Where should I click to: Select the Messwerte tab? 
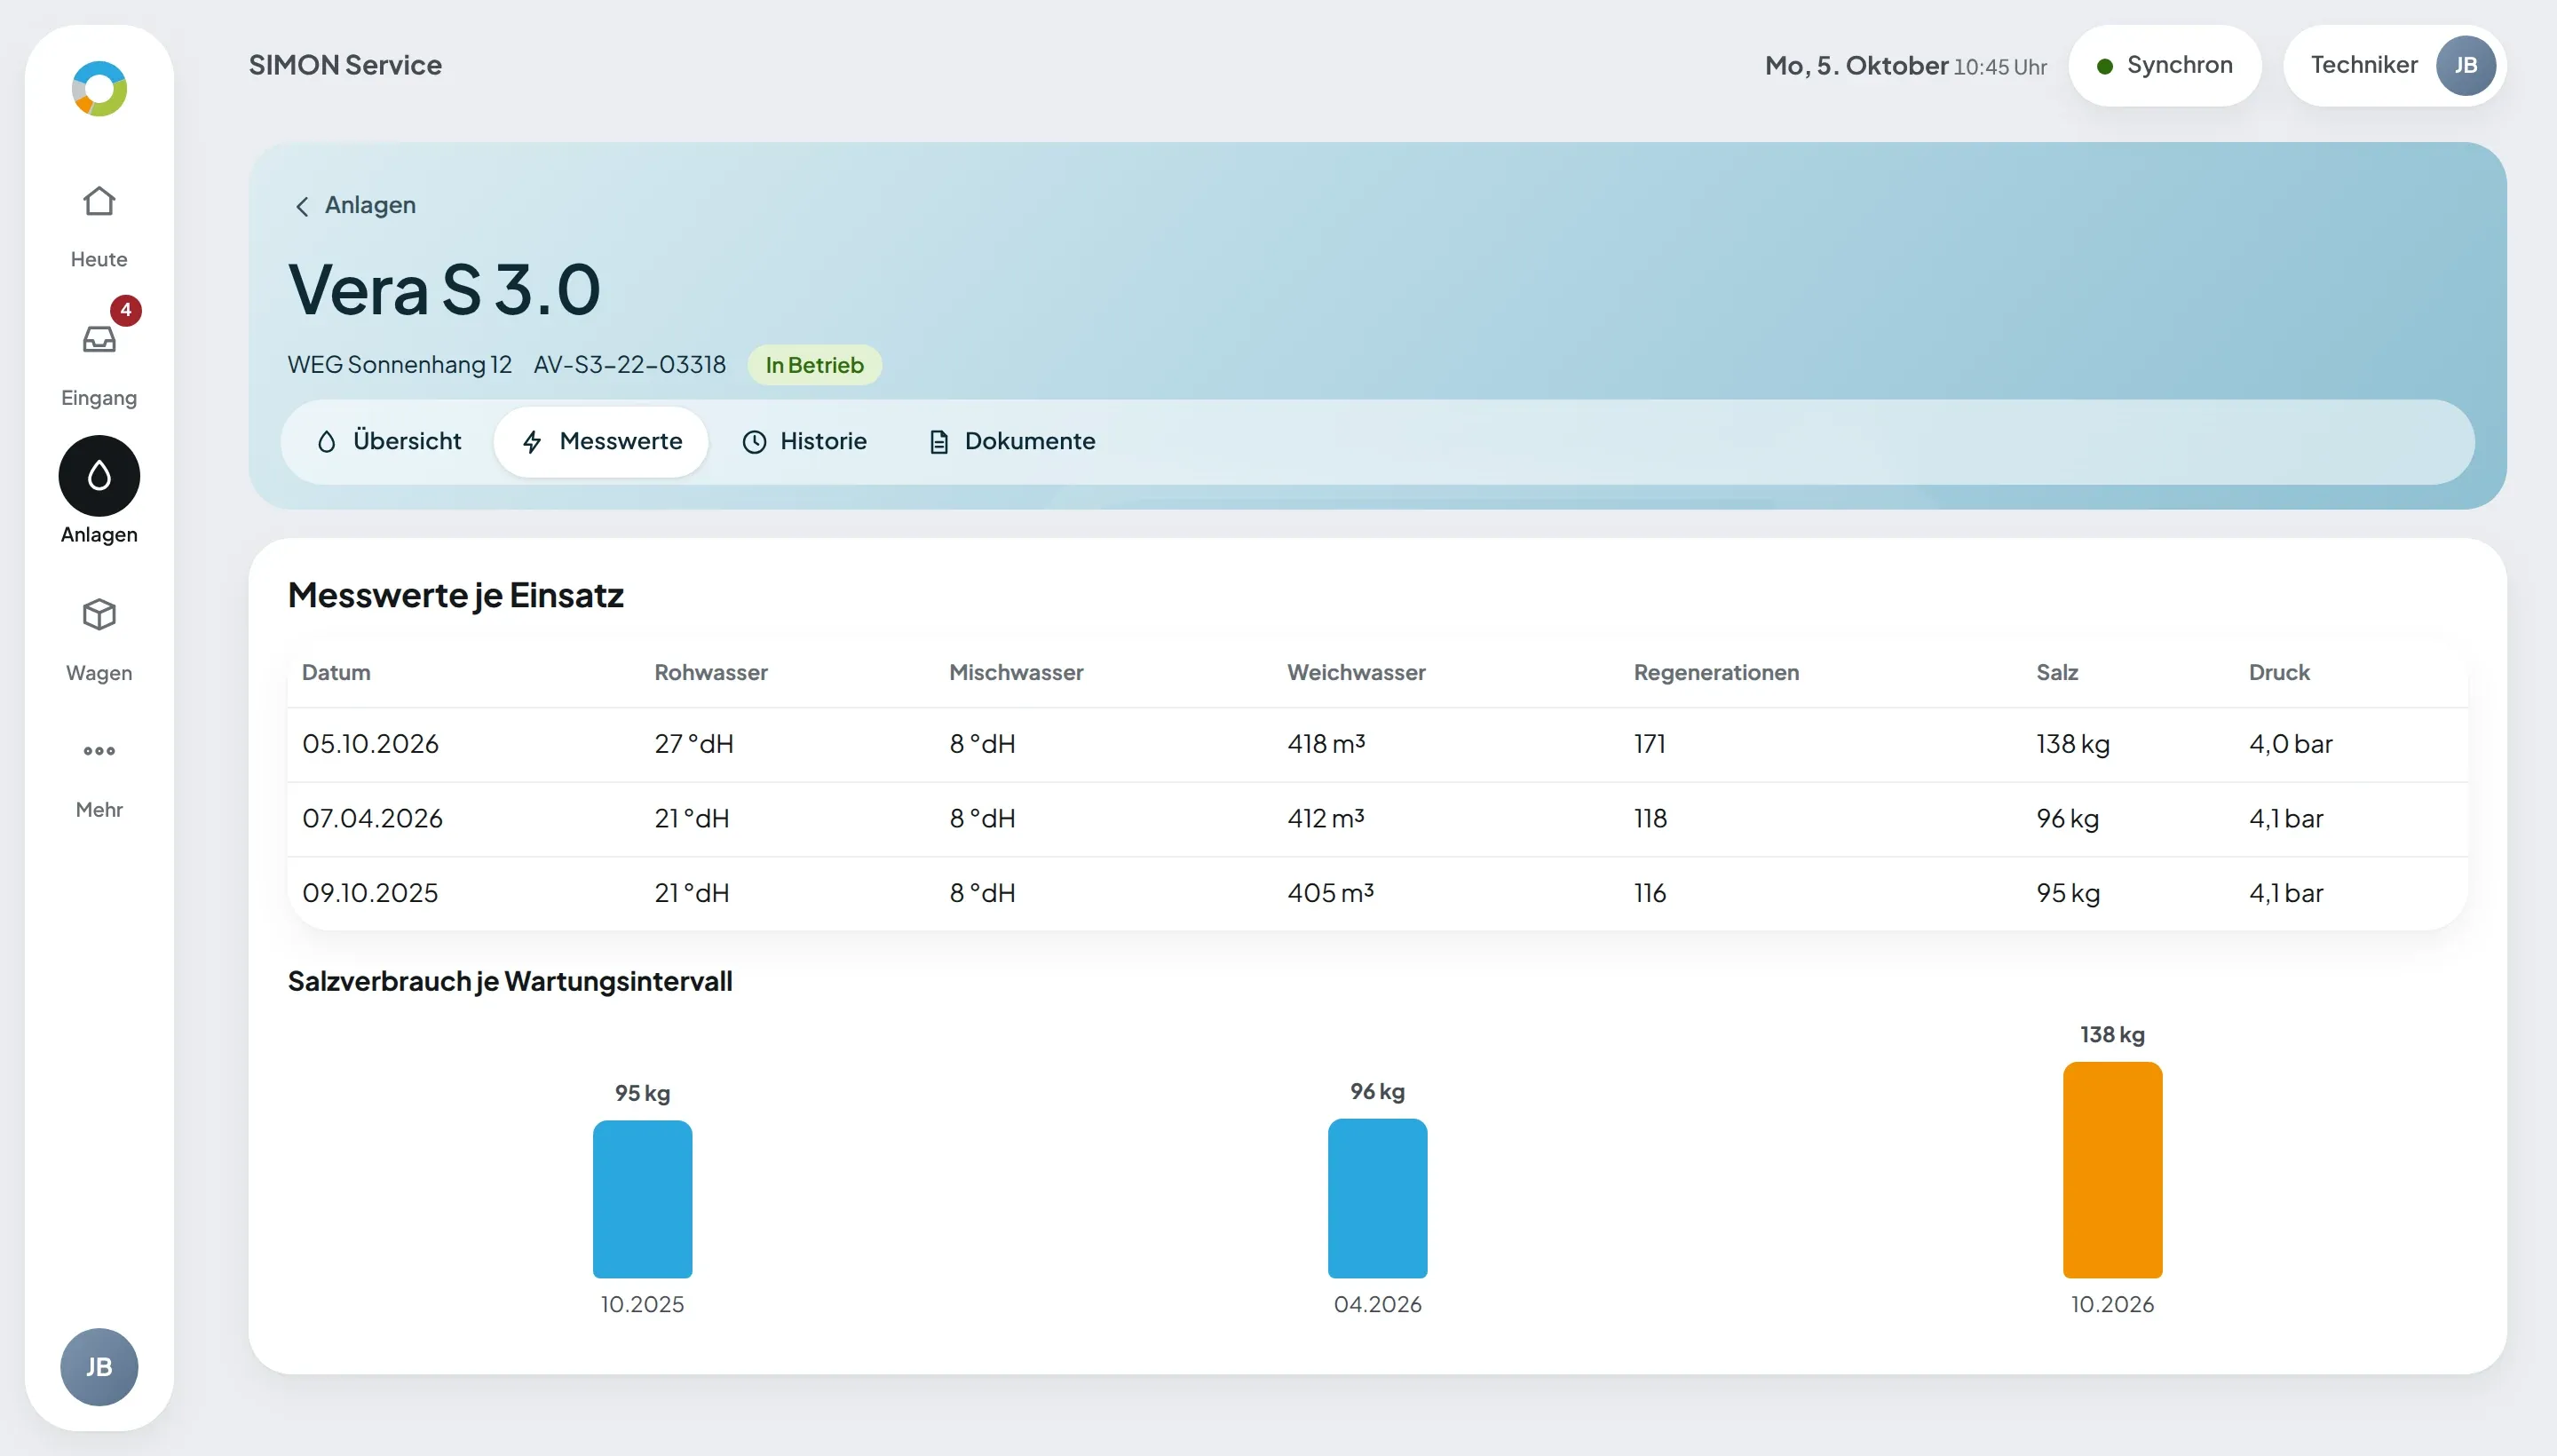click(601, 442)
